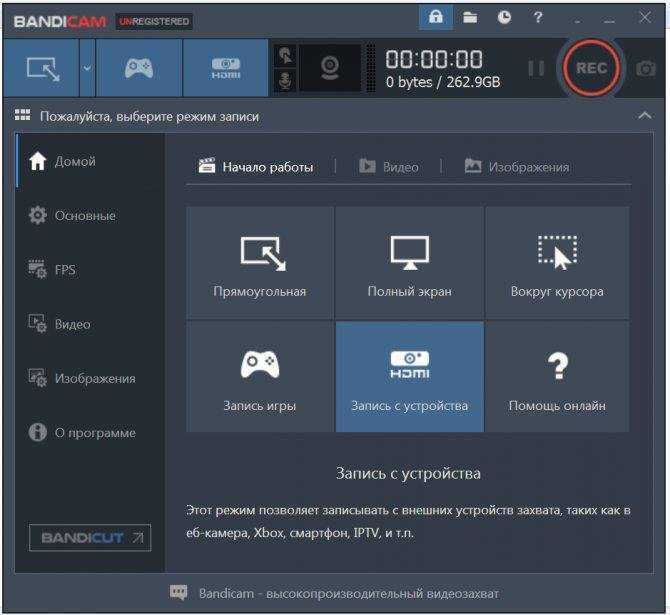Click the pause recording button
Viewport: 670px width, 615px height.
pyautogui.click(x=536, y=68)
